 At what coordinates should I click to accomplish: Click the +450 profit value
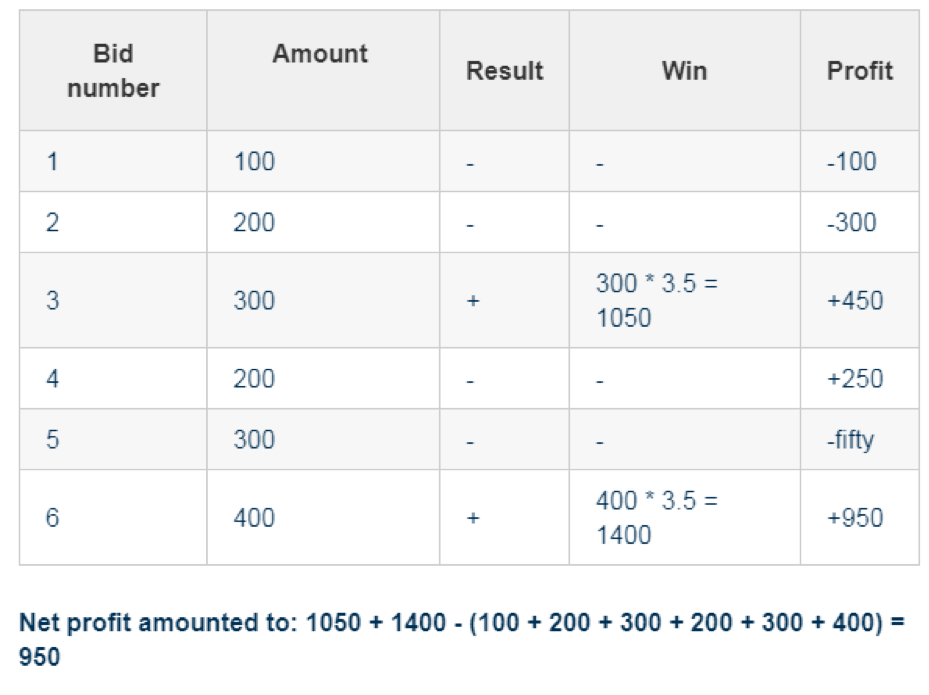855,300
